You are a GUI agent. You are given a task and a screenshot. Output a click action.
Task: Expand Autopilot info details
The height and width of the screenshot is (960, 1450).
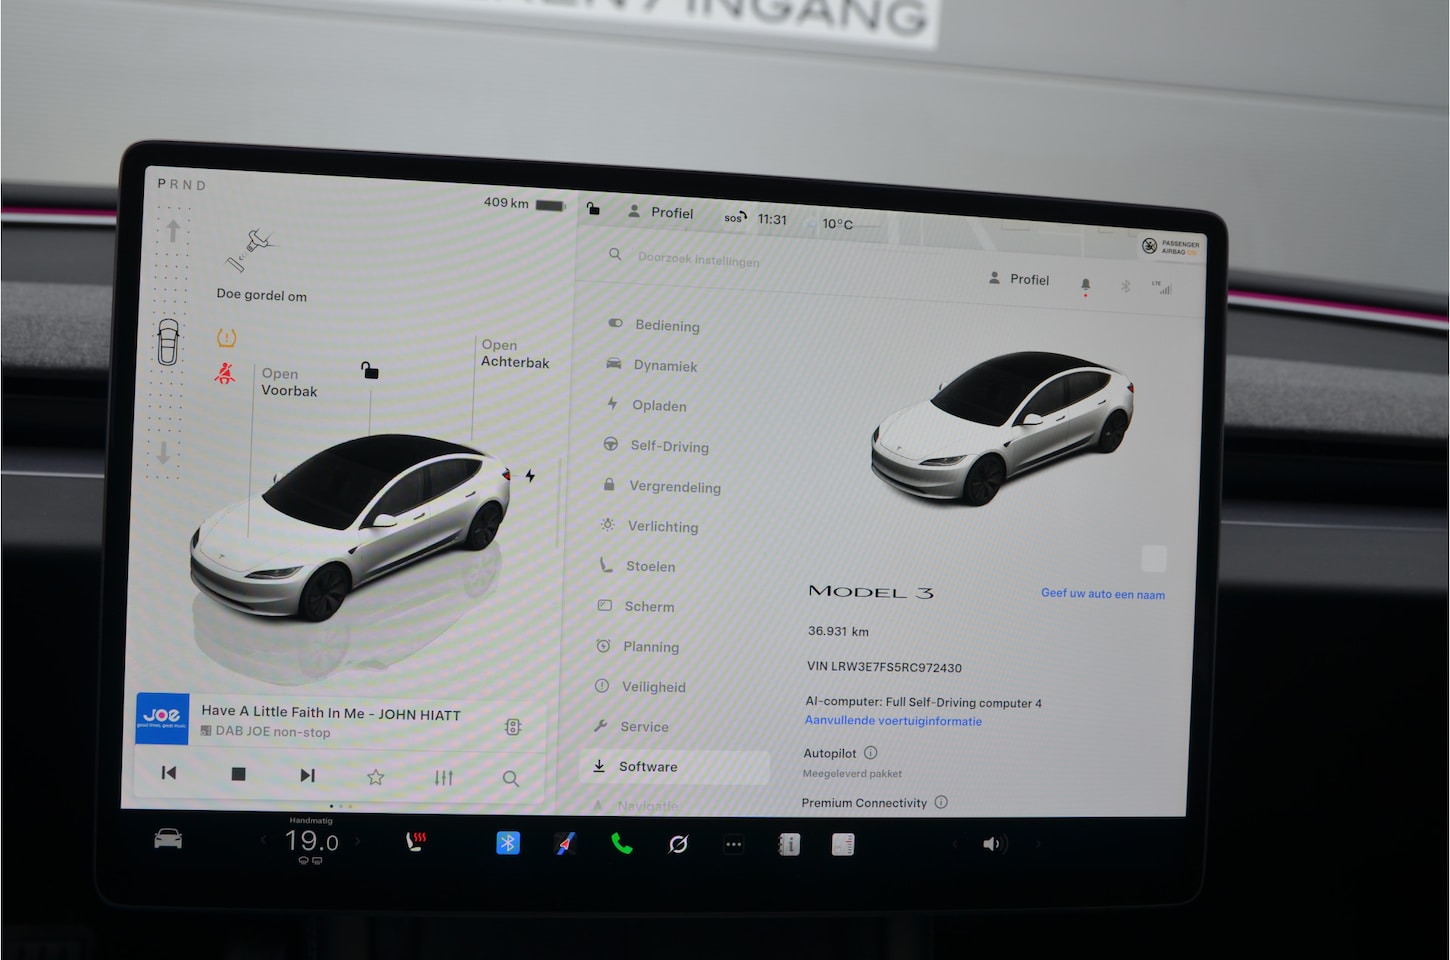pos(870,753)
